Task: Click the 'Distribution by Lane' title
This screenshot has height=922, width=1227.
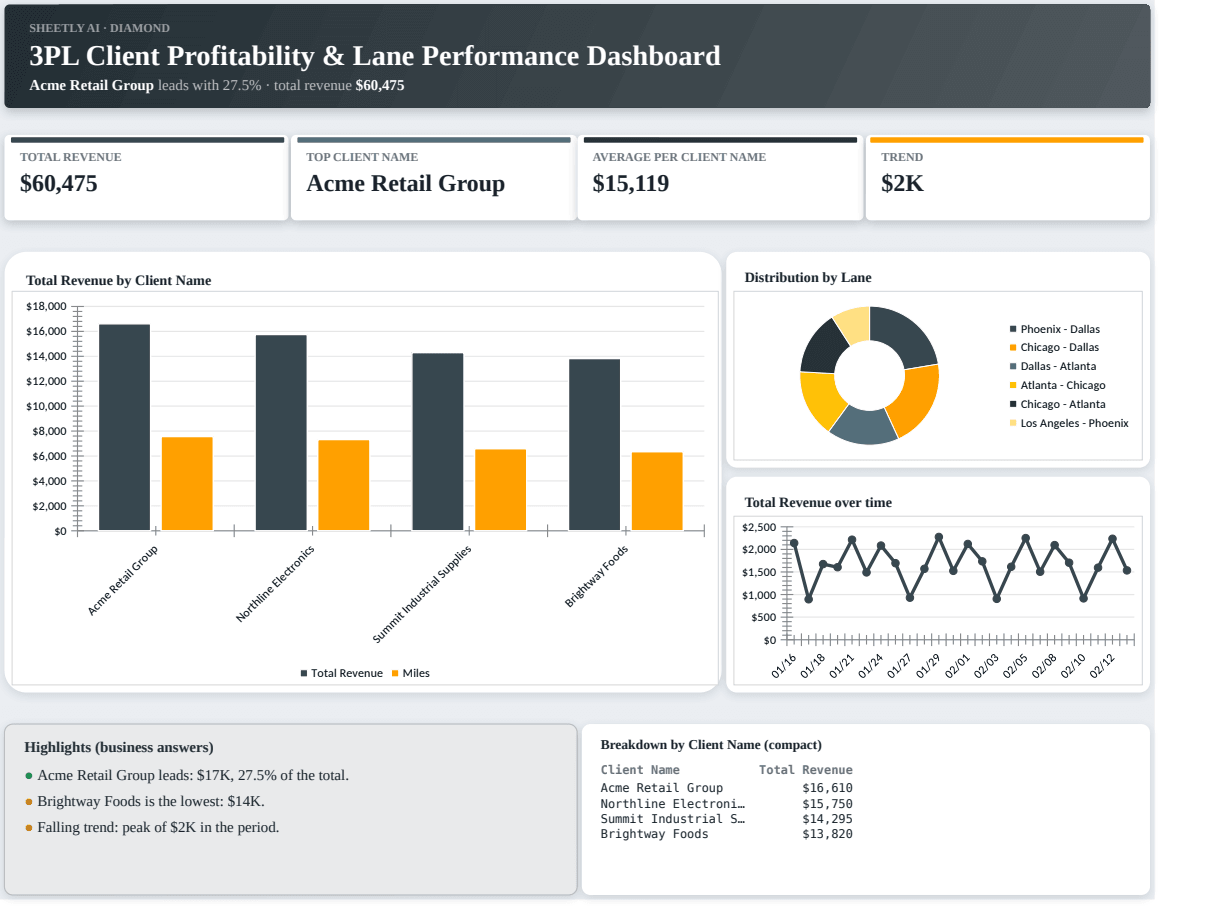Action: pos(808,278)
